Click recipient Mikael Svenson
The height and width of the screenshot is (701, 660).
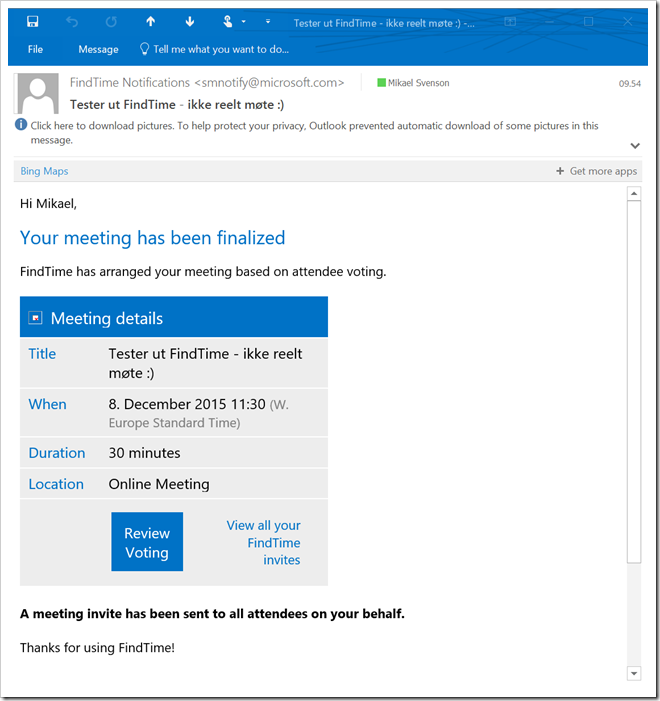419,83
